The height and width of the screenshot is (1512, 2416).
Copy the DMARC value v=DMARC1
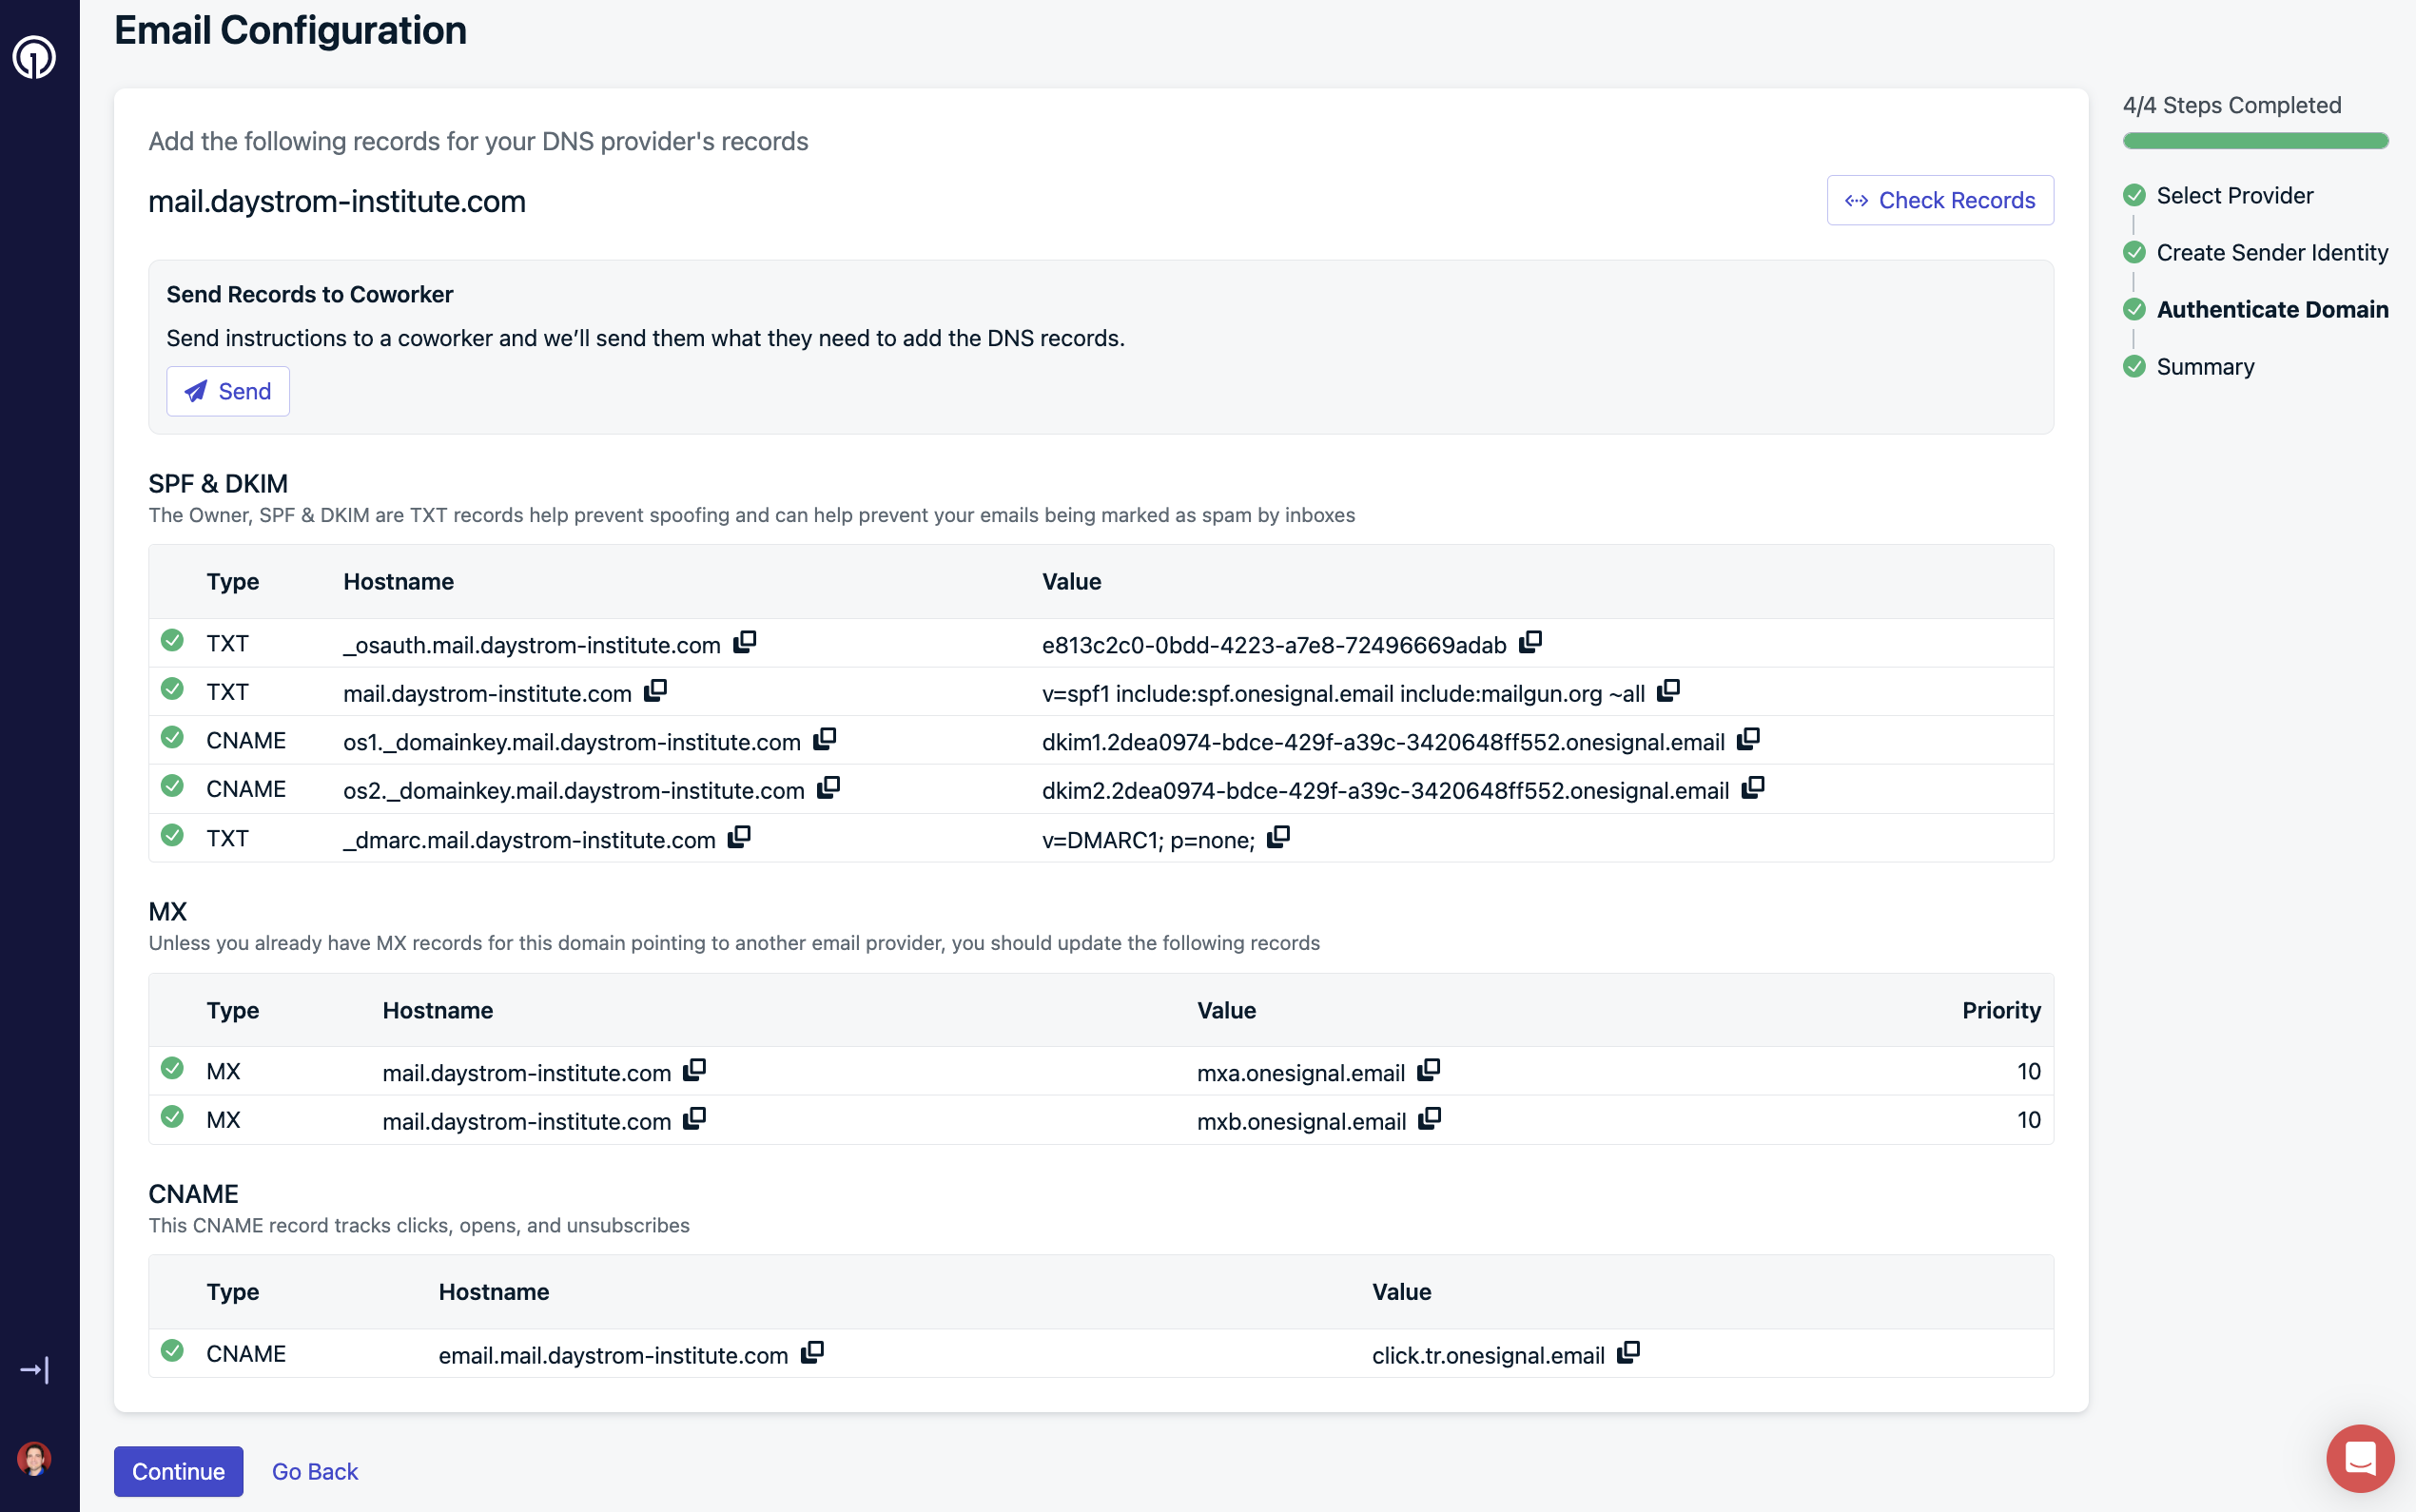point(1278,837)
